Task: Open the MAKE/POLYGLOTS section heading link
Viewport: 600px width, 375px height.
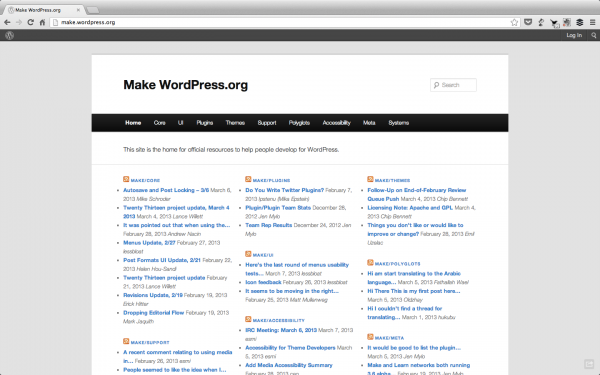Action: (x=398, y=264)
